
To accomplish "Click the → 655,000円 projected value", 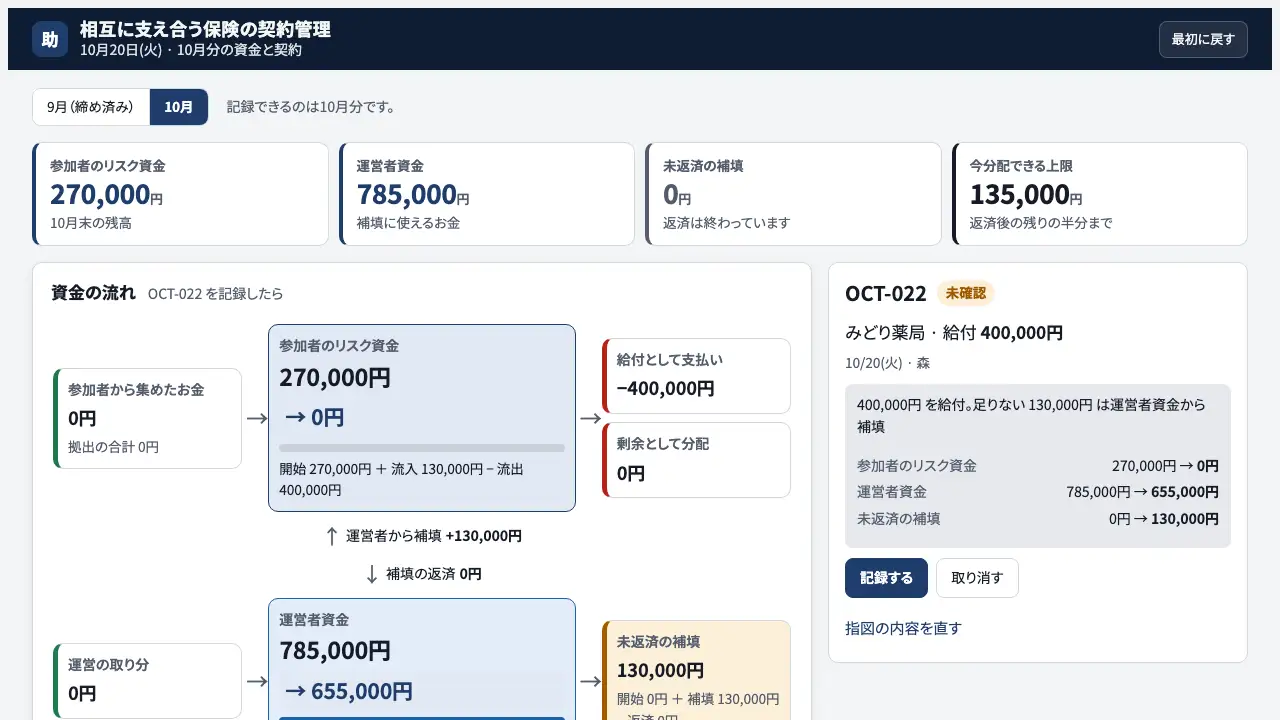I will [348, 691].
